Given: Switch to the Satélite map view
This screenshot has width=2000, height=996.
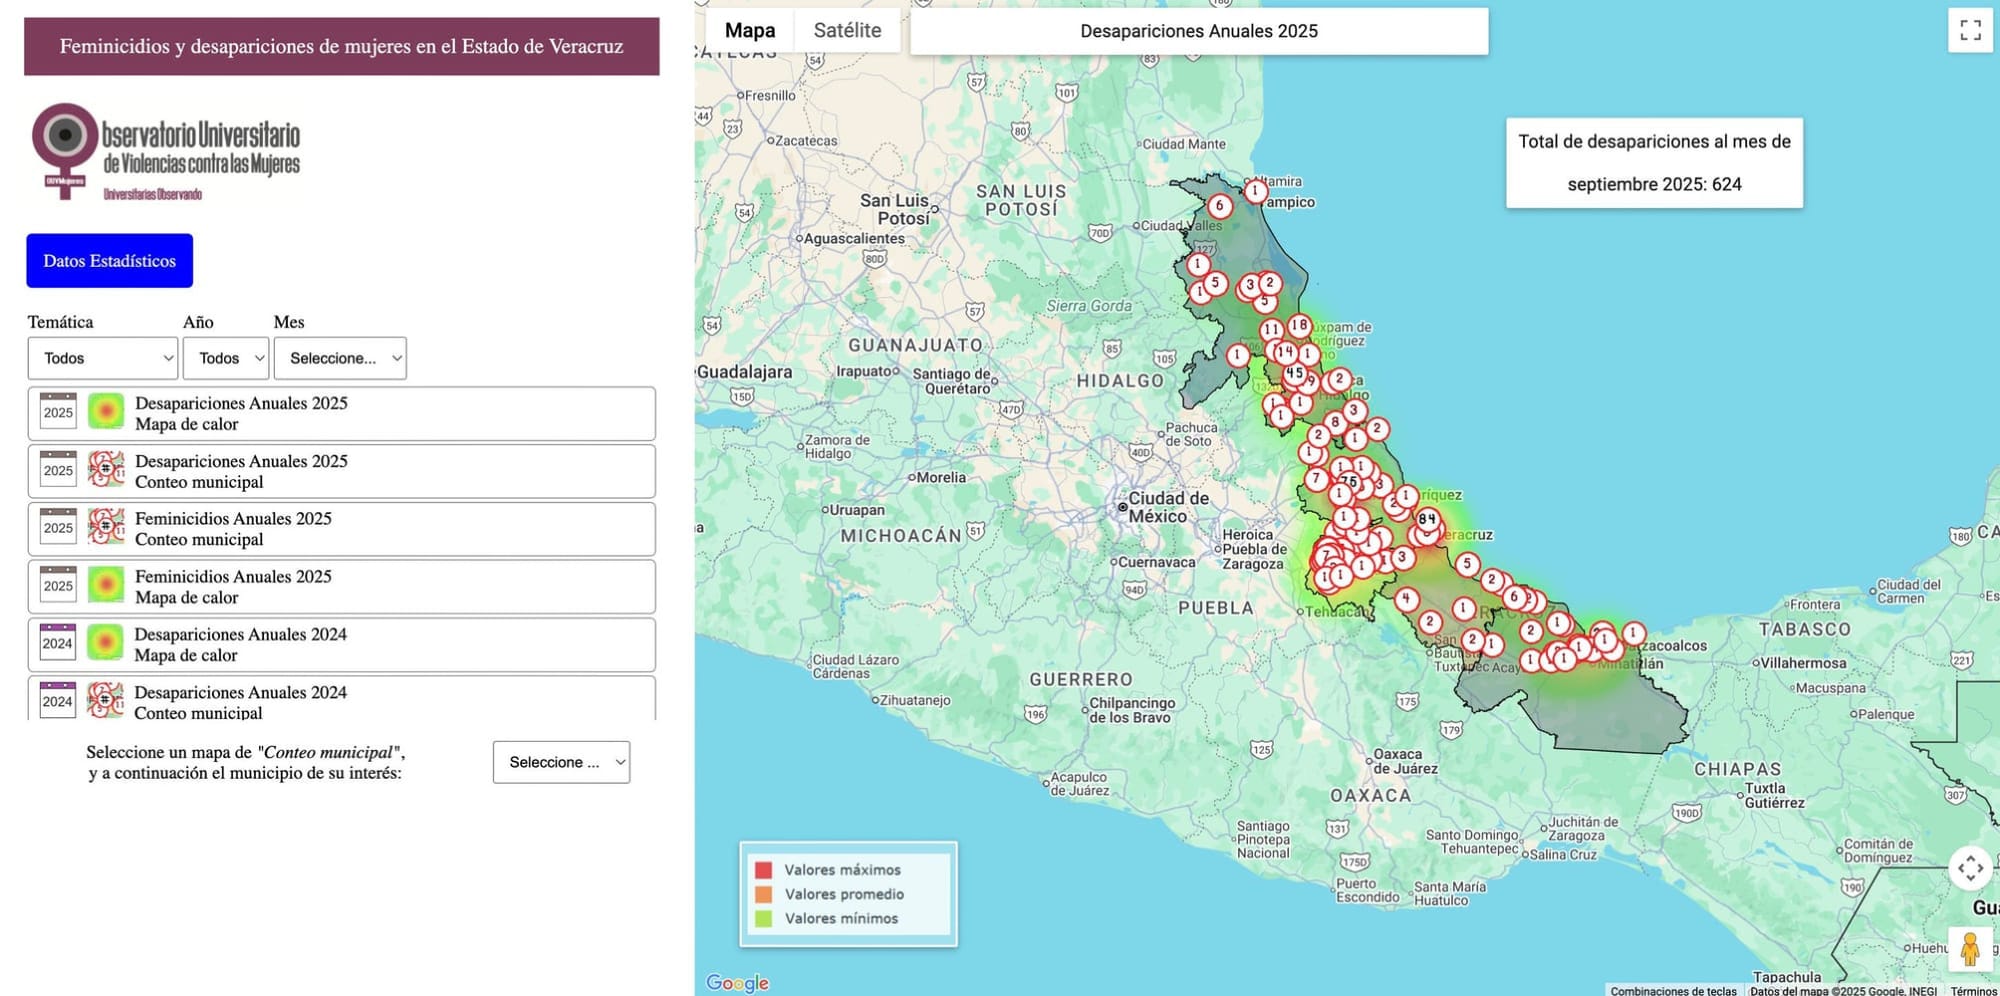Looking at the screenshot, I should tap(847, 30).
